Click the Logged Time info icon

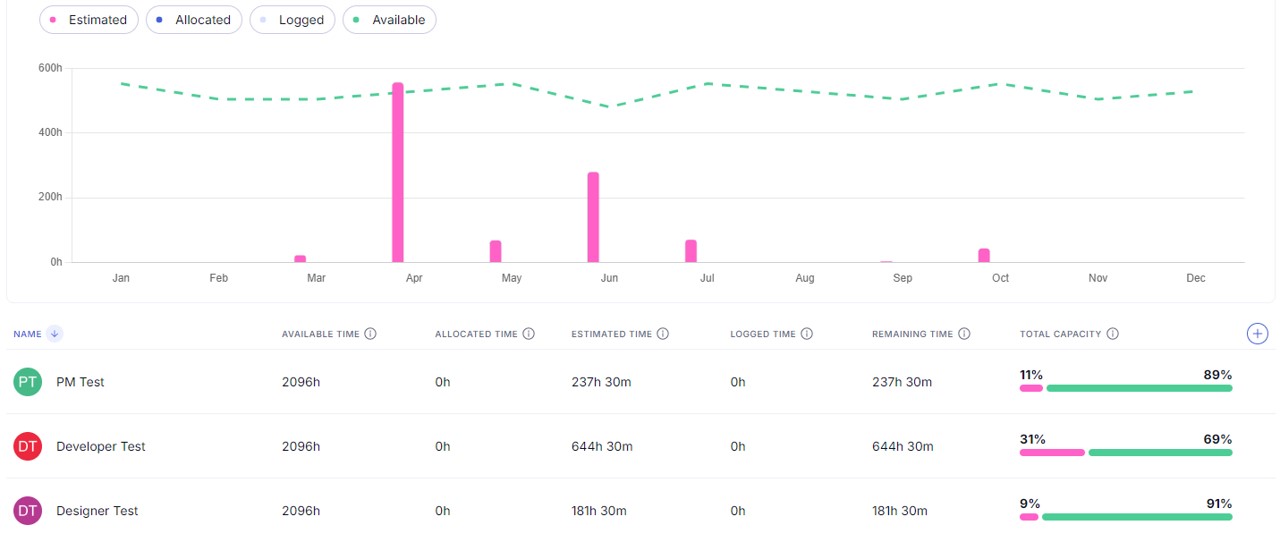(807, 334)
